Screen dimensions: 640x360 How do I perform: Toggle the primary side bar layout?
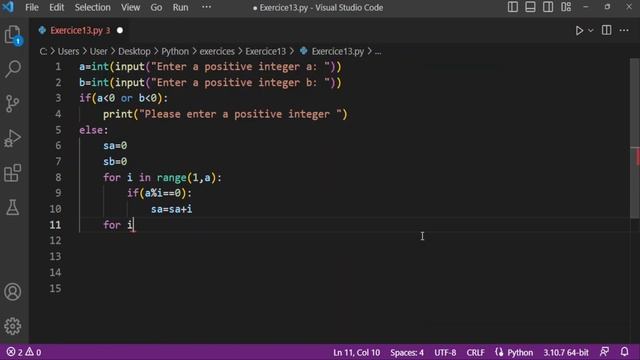click(513, 7)
